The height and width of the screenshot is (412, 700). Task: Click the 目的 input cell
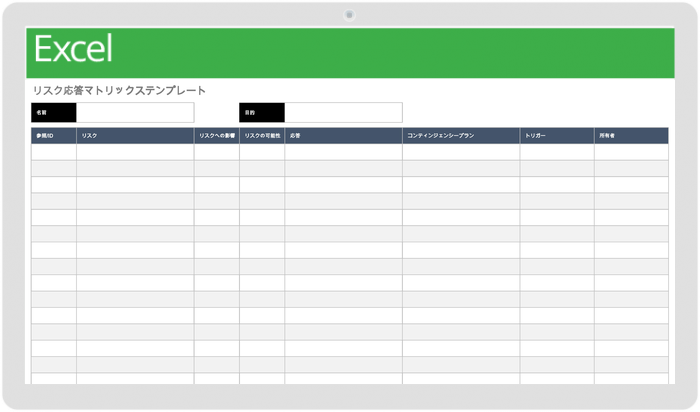click(343, 112)
